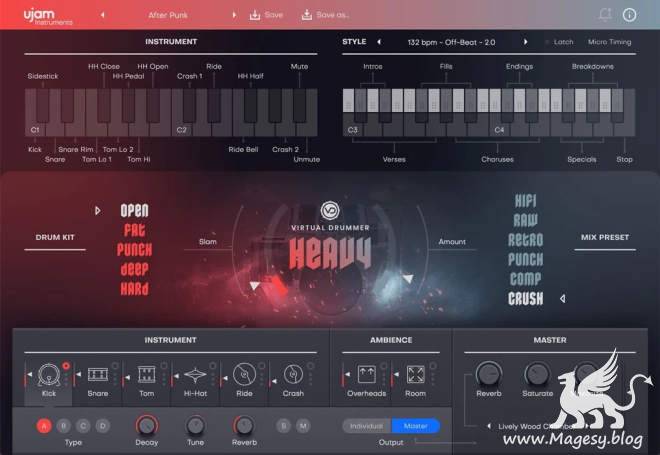Click the Save as label
The width and height of the screenshot is (660, 455).
point(333,15)
